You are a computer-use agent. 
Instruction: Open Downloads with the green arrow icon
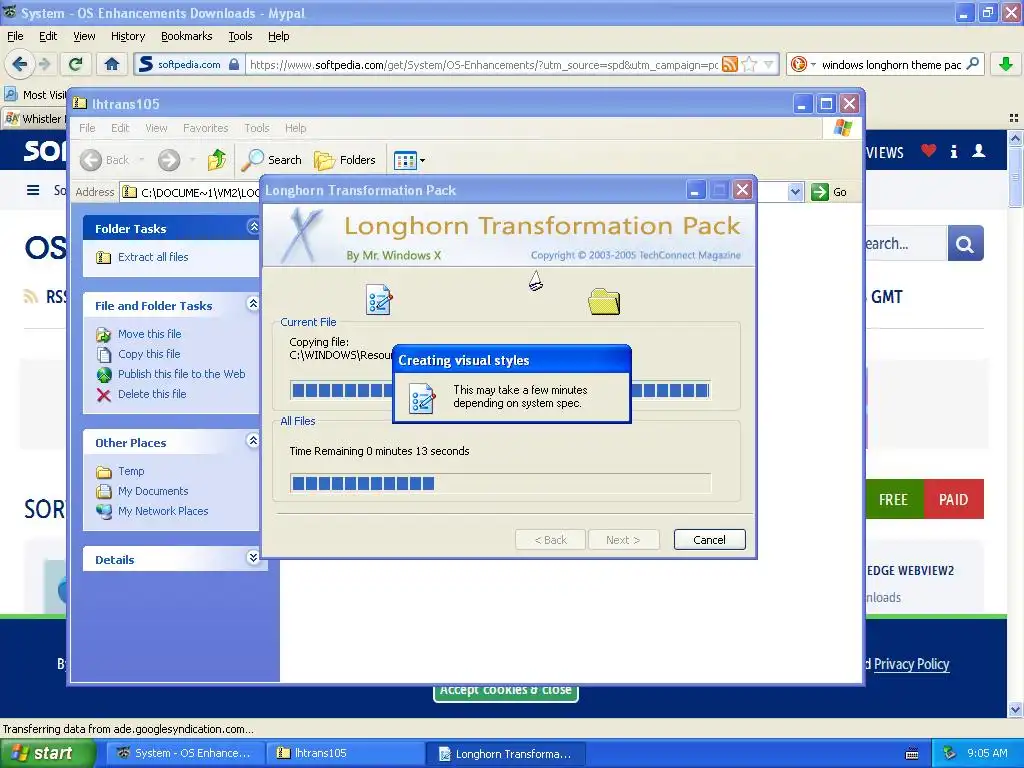tap(1006, 64)
